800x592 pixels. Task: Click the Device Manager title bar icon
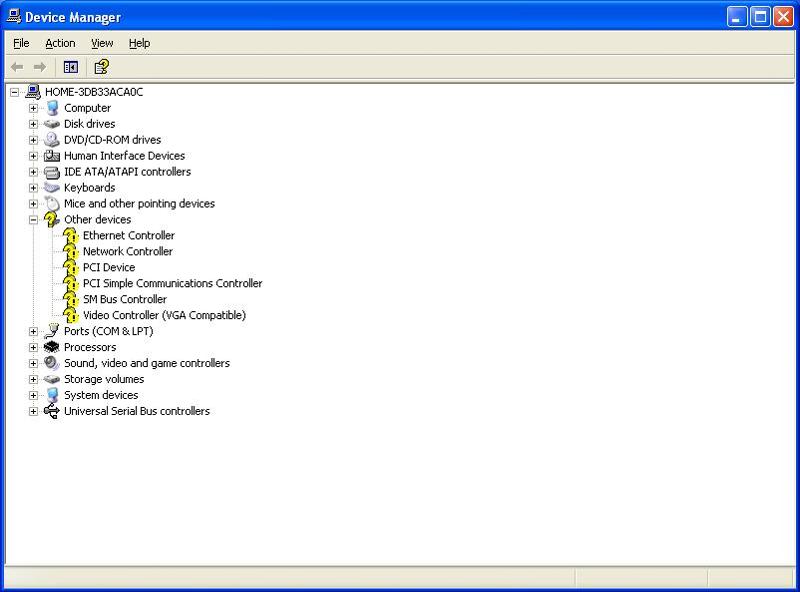pos(14,17)
